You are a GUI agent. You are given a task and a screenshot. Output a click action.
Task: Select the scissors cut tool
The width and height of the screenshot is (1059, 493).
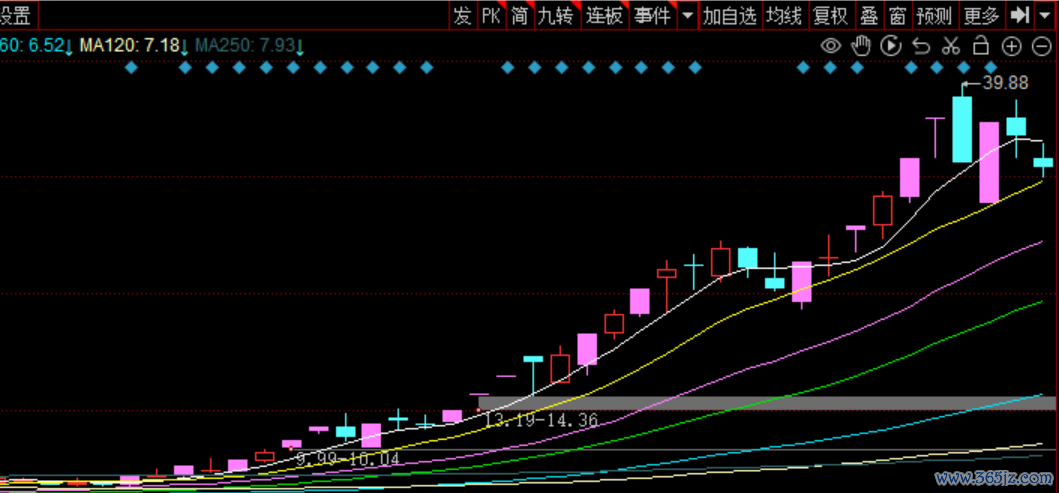point(951,46)
